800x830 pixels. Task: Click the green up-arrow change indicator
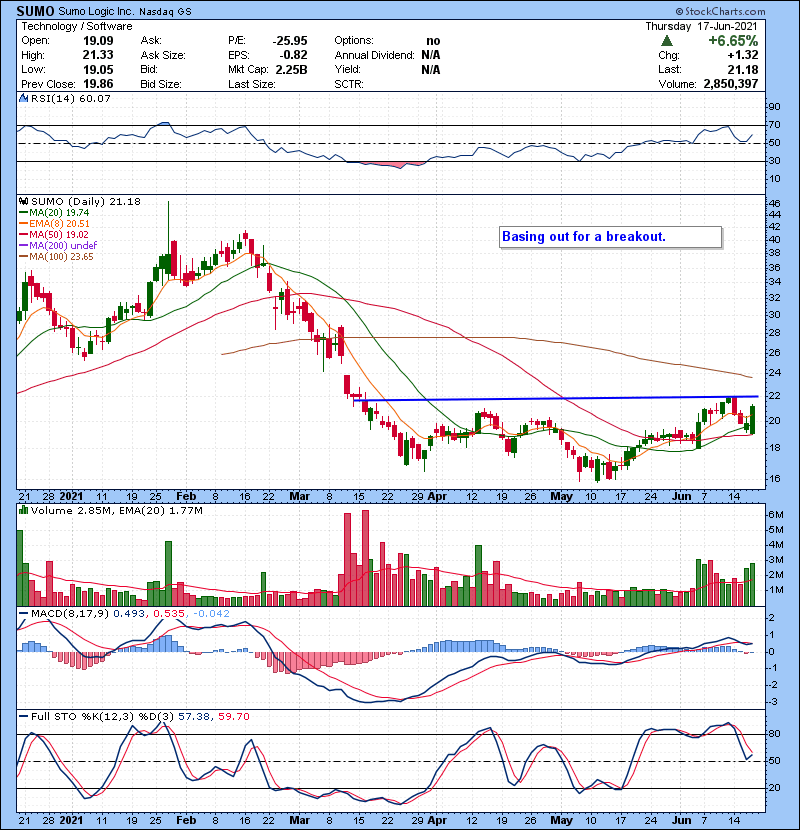click(667, 41)
